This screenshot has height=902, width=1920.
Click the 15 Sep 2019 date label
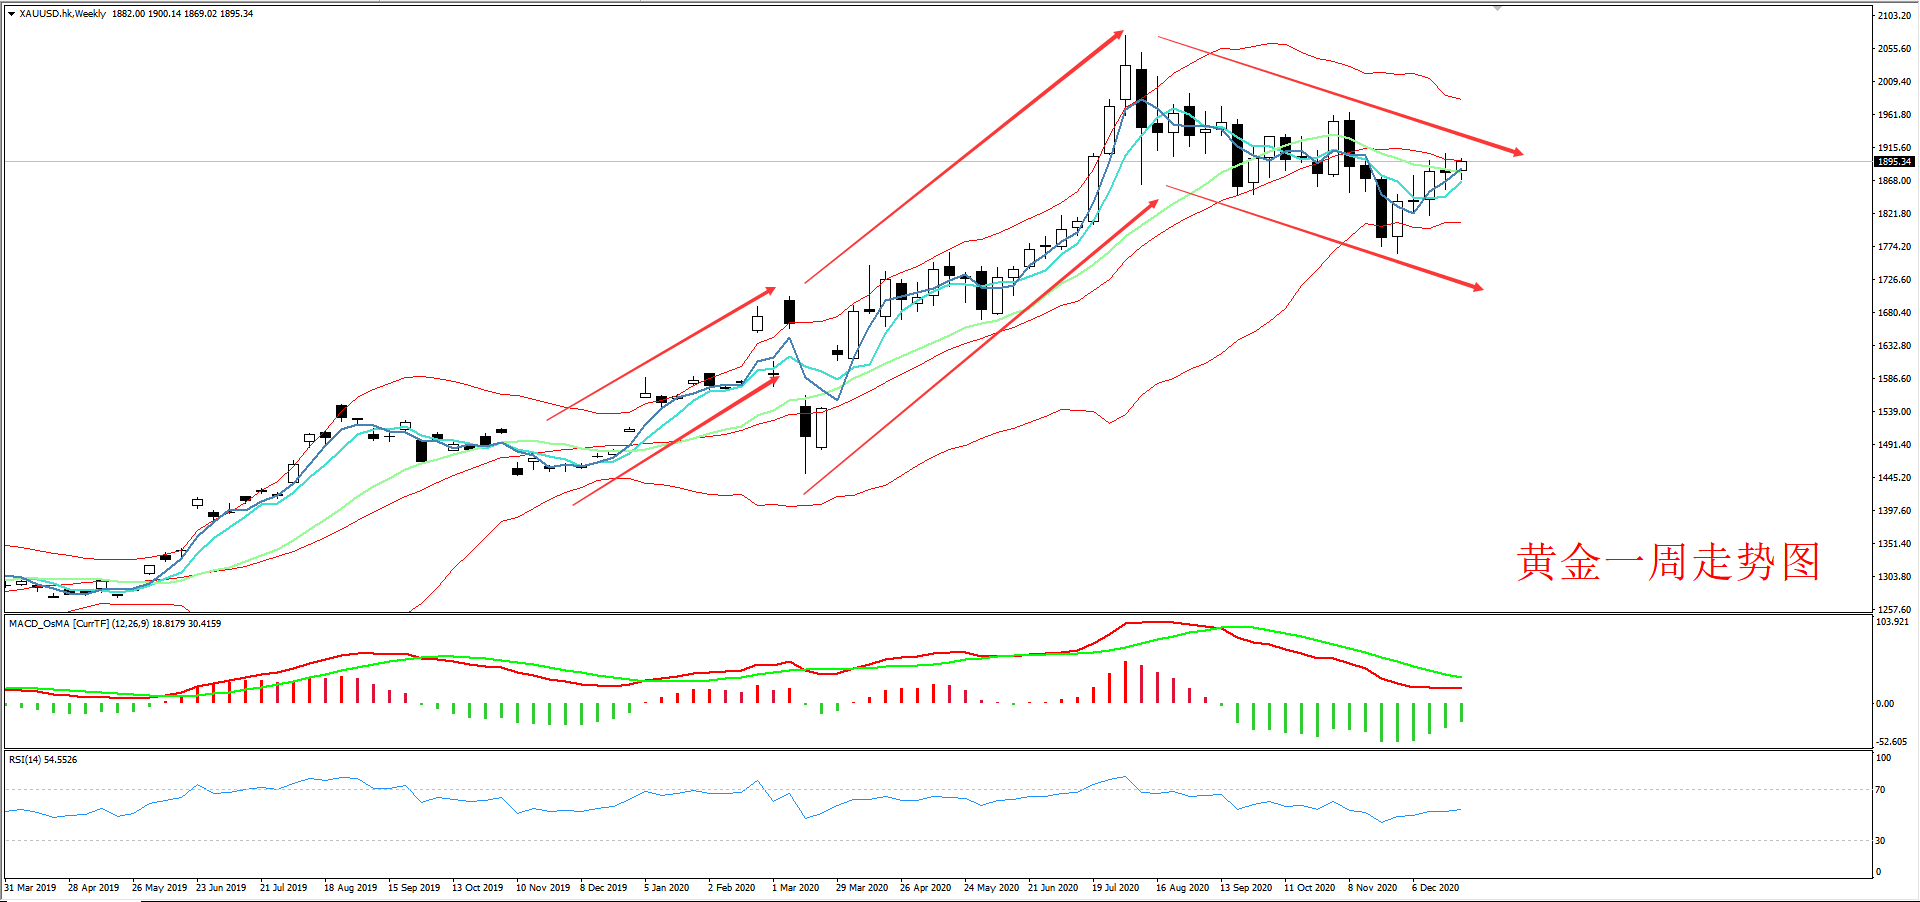point(414,887)
